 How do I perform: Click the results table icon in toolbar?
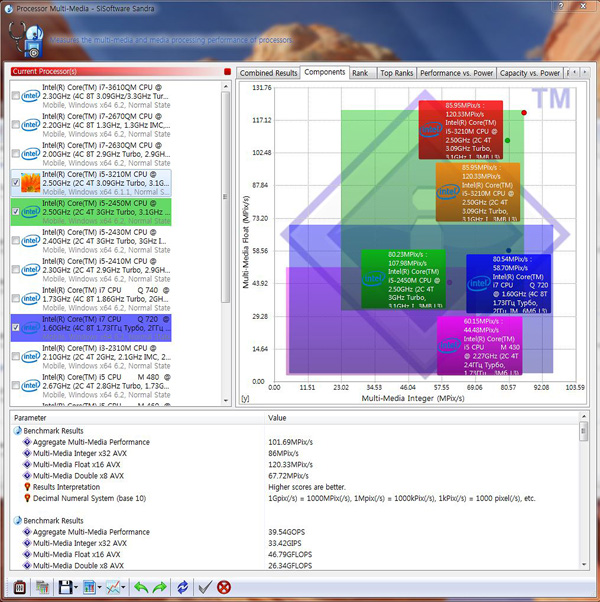pos(42,587)
